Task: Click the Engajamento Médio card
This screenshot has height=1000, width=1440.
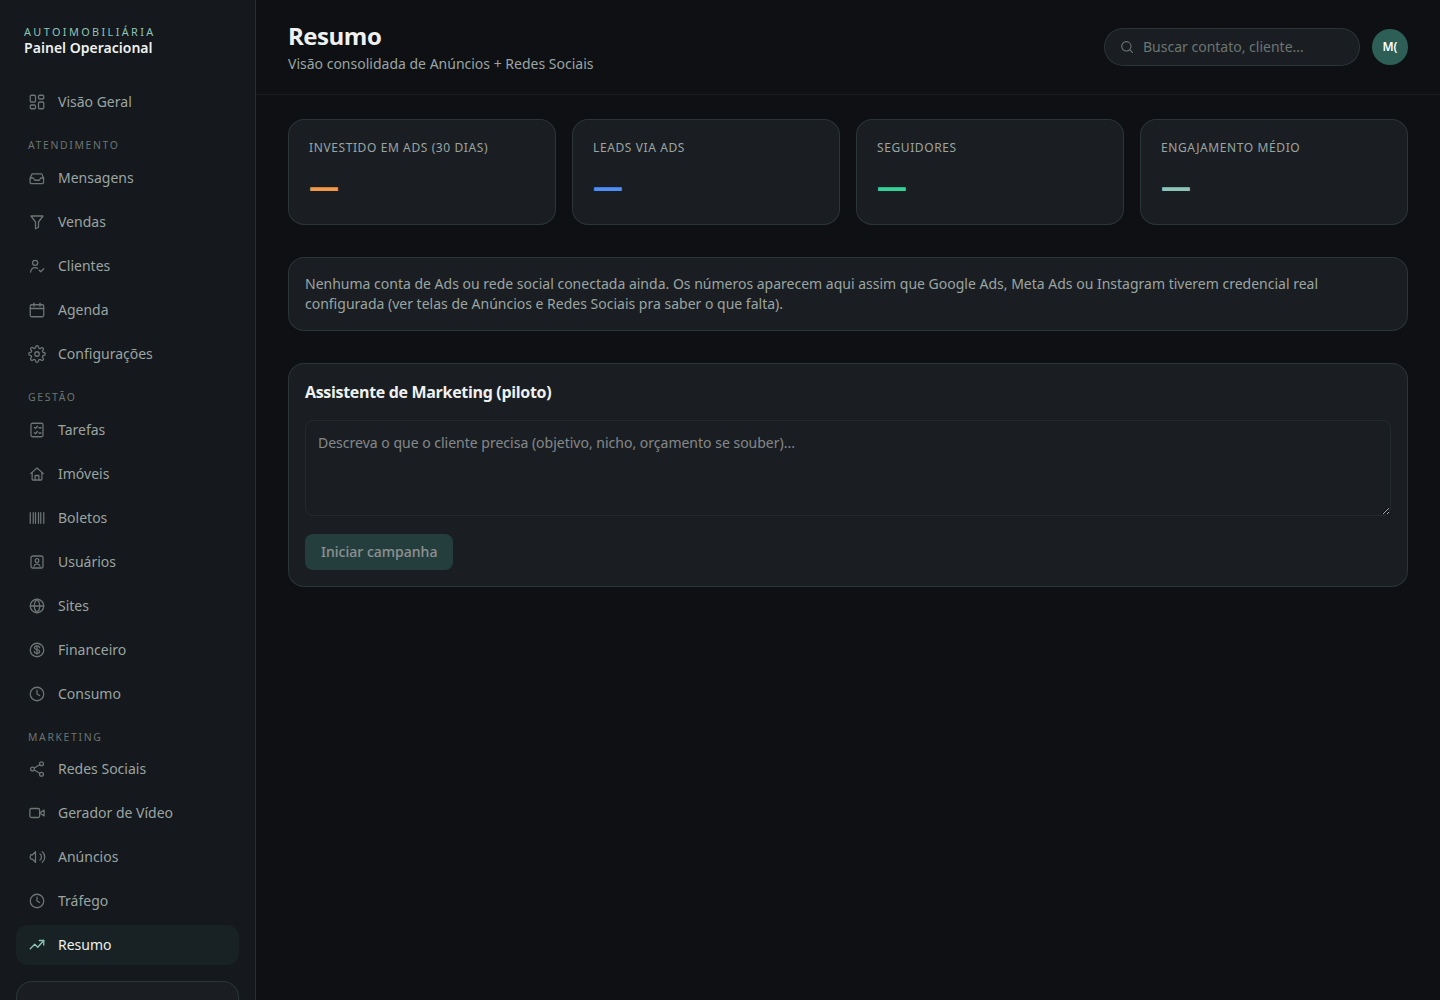Action: click(x=1274, y=172)
